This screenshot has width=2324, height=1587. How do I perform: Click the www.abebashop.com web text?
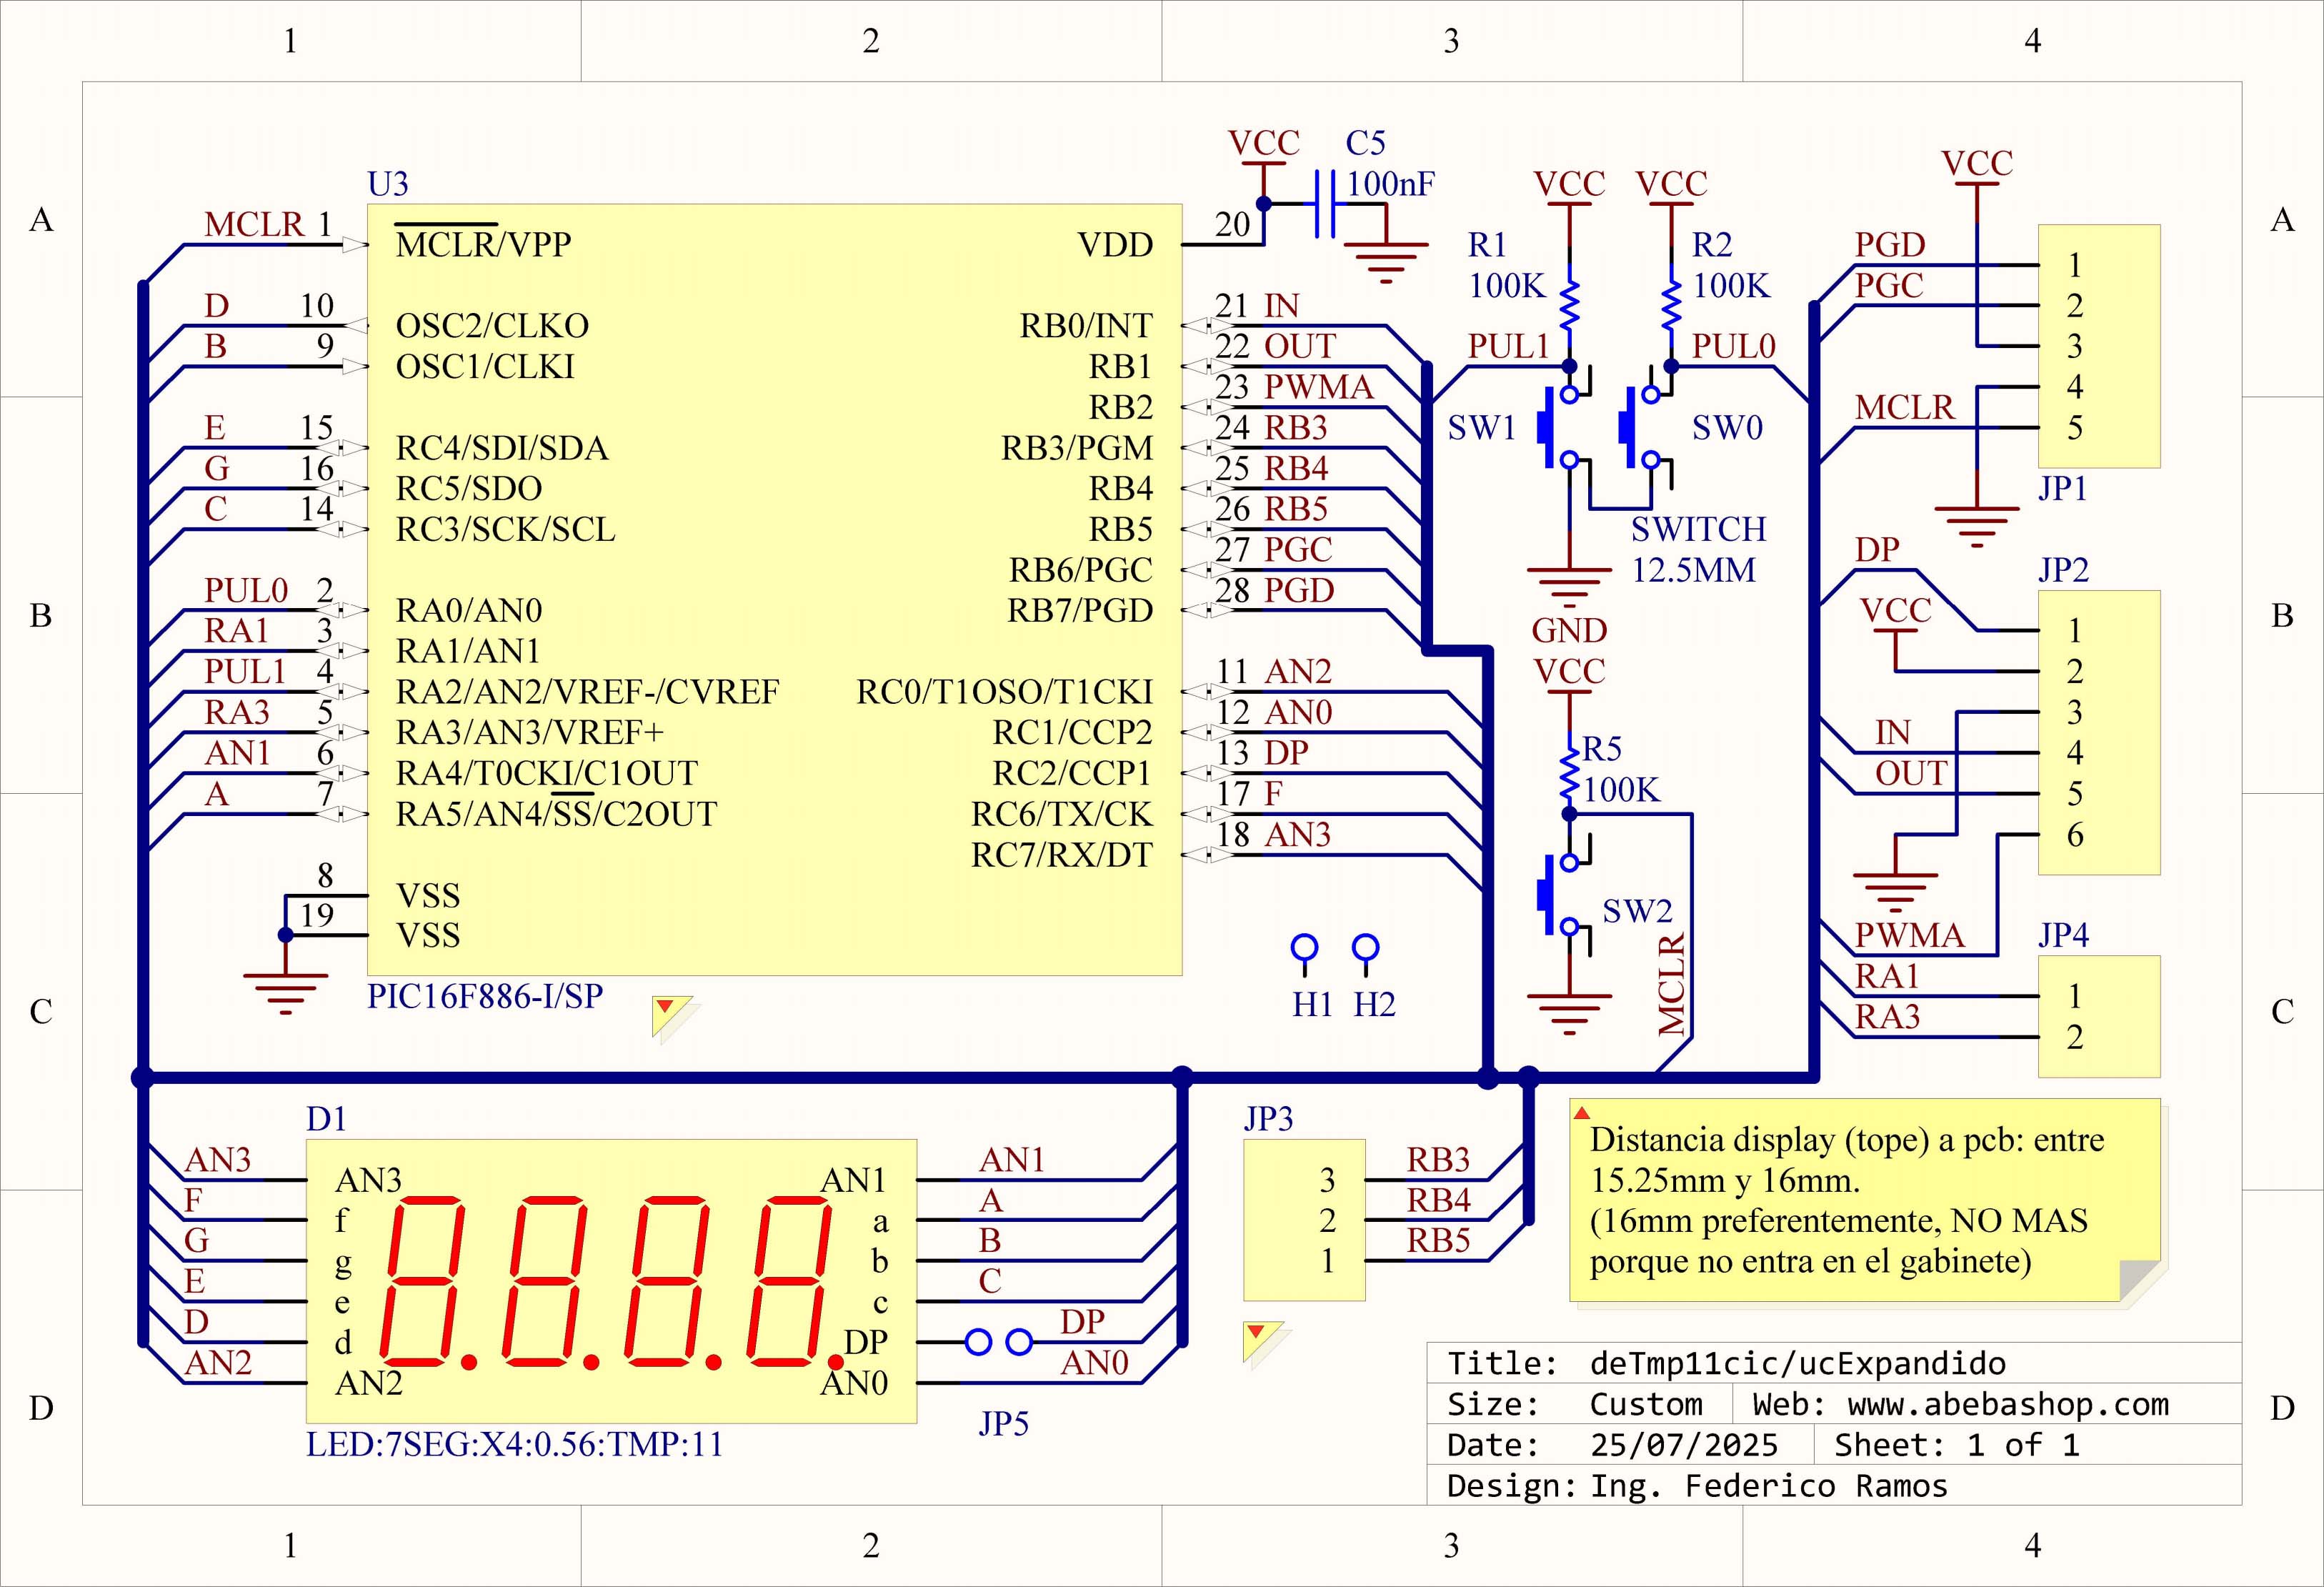coord(2008,1404)
